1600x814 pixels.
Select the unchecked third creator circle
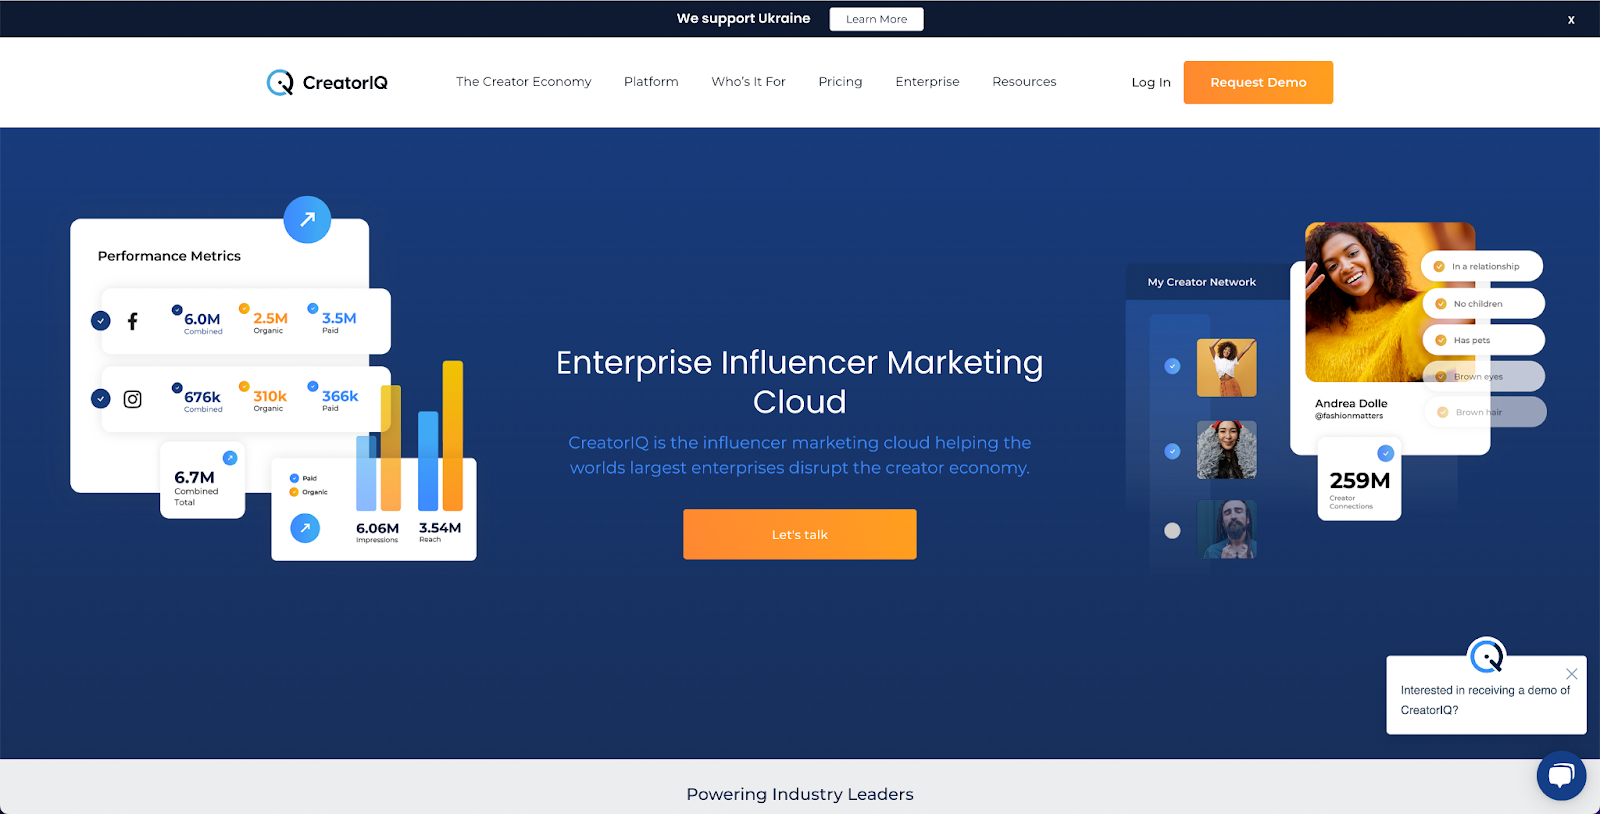(1173, 531)
